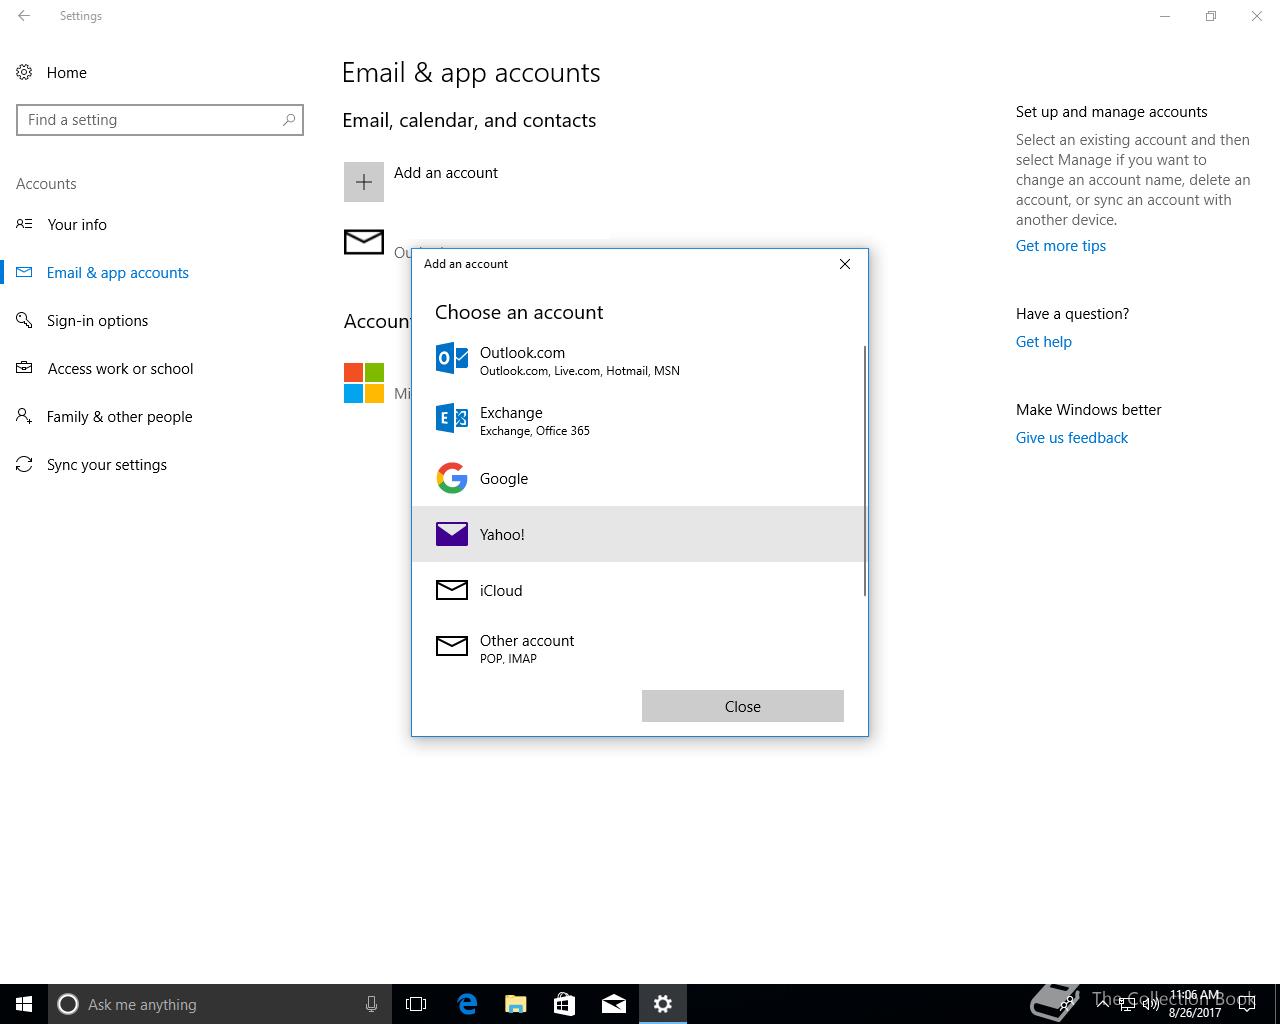
Task: Open Family & other people page
Action: click(x=119, y=417)
